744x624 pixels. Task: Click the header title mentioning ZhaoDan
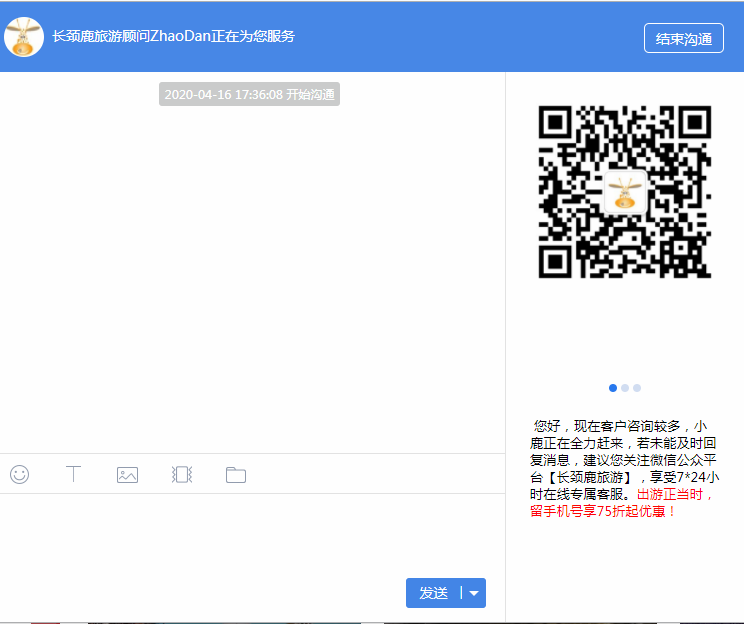(174, 36)
